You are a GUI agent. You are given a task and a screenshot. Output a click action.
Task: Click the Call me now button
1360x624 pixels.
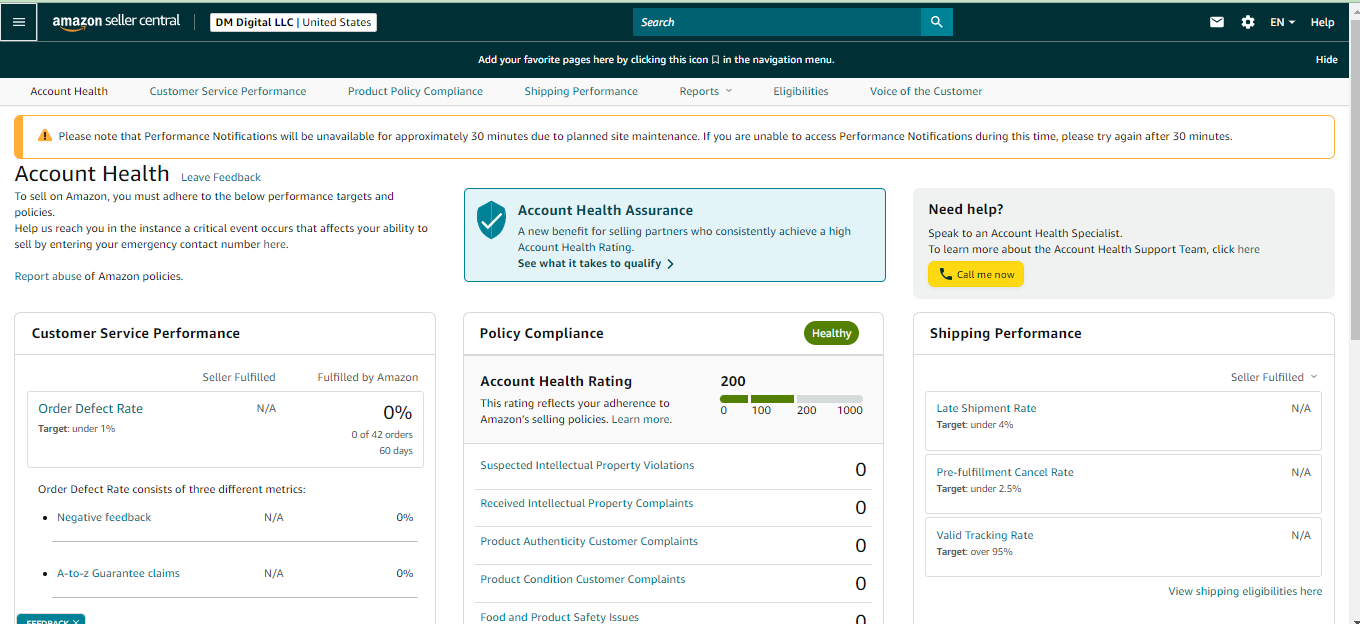pos(976,274)
